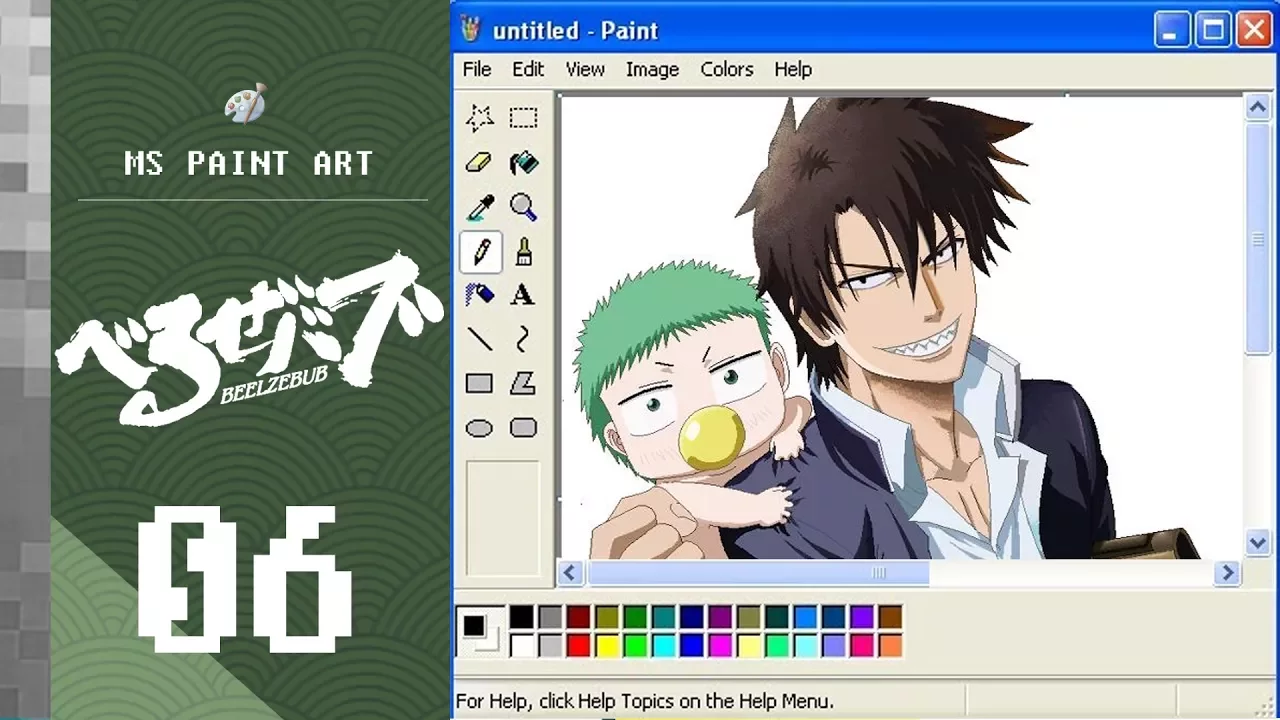1280x720 pixels.
Task: Select the lime green swatch
Action: click(635, 645)
